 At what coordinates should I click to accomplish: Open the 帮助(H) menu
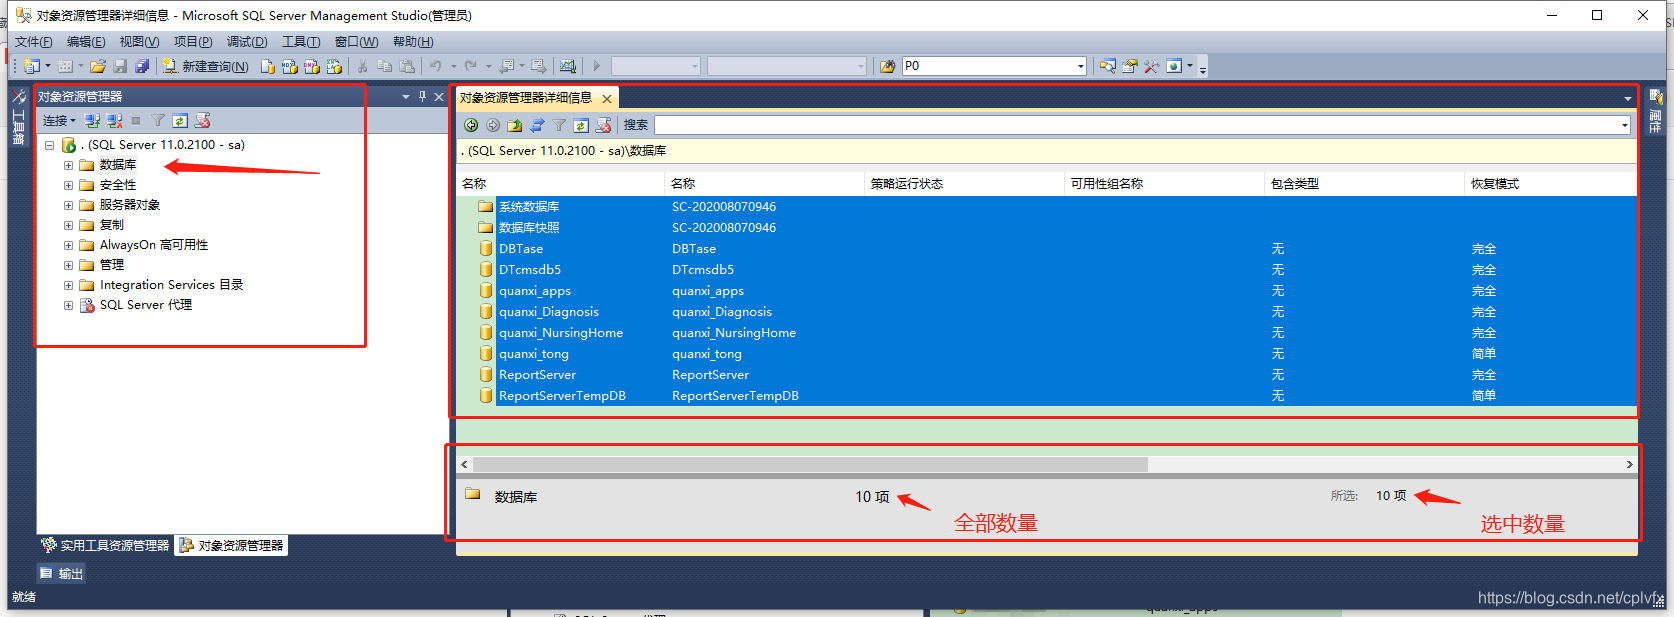tap(413, 41)
